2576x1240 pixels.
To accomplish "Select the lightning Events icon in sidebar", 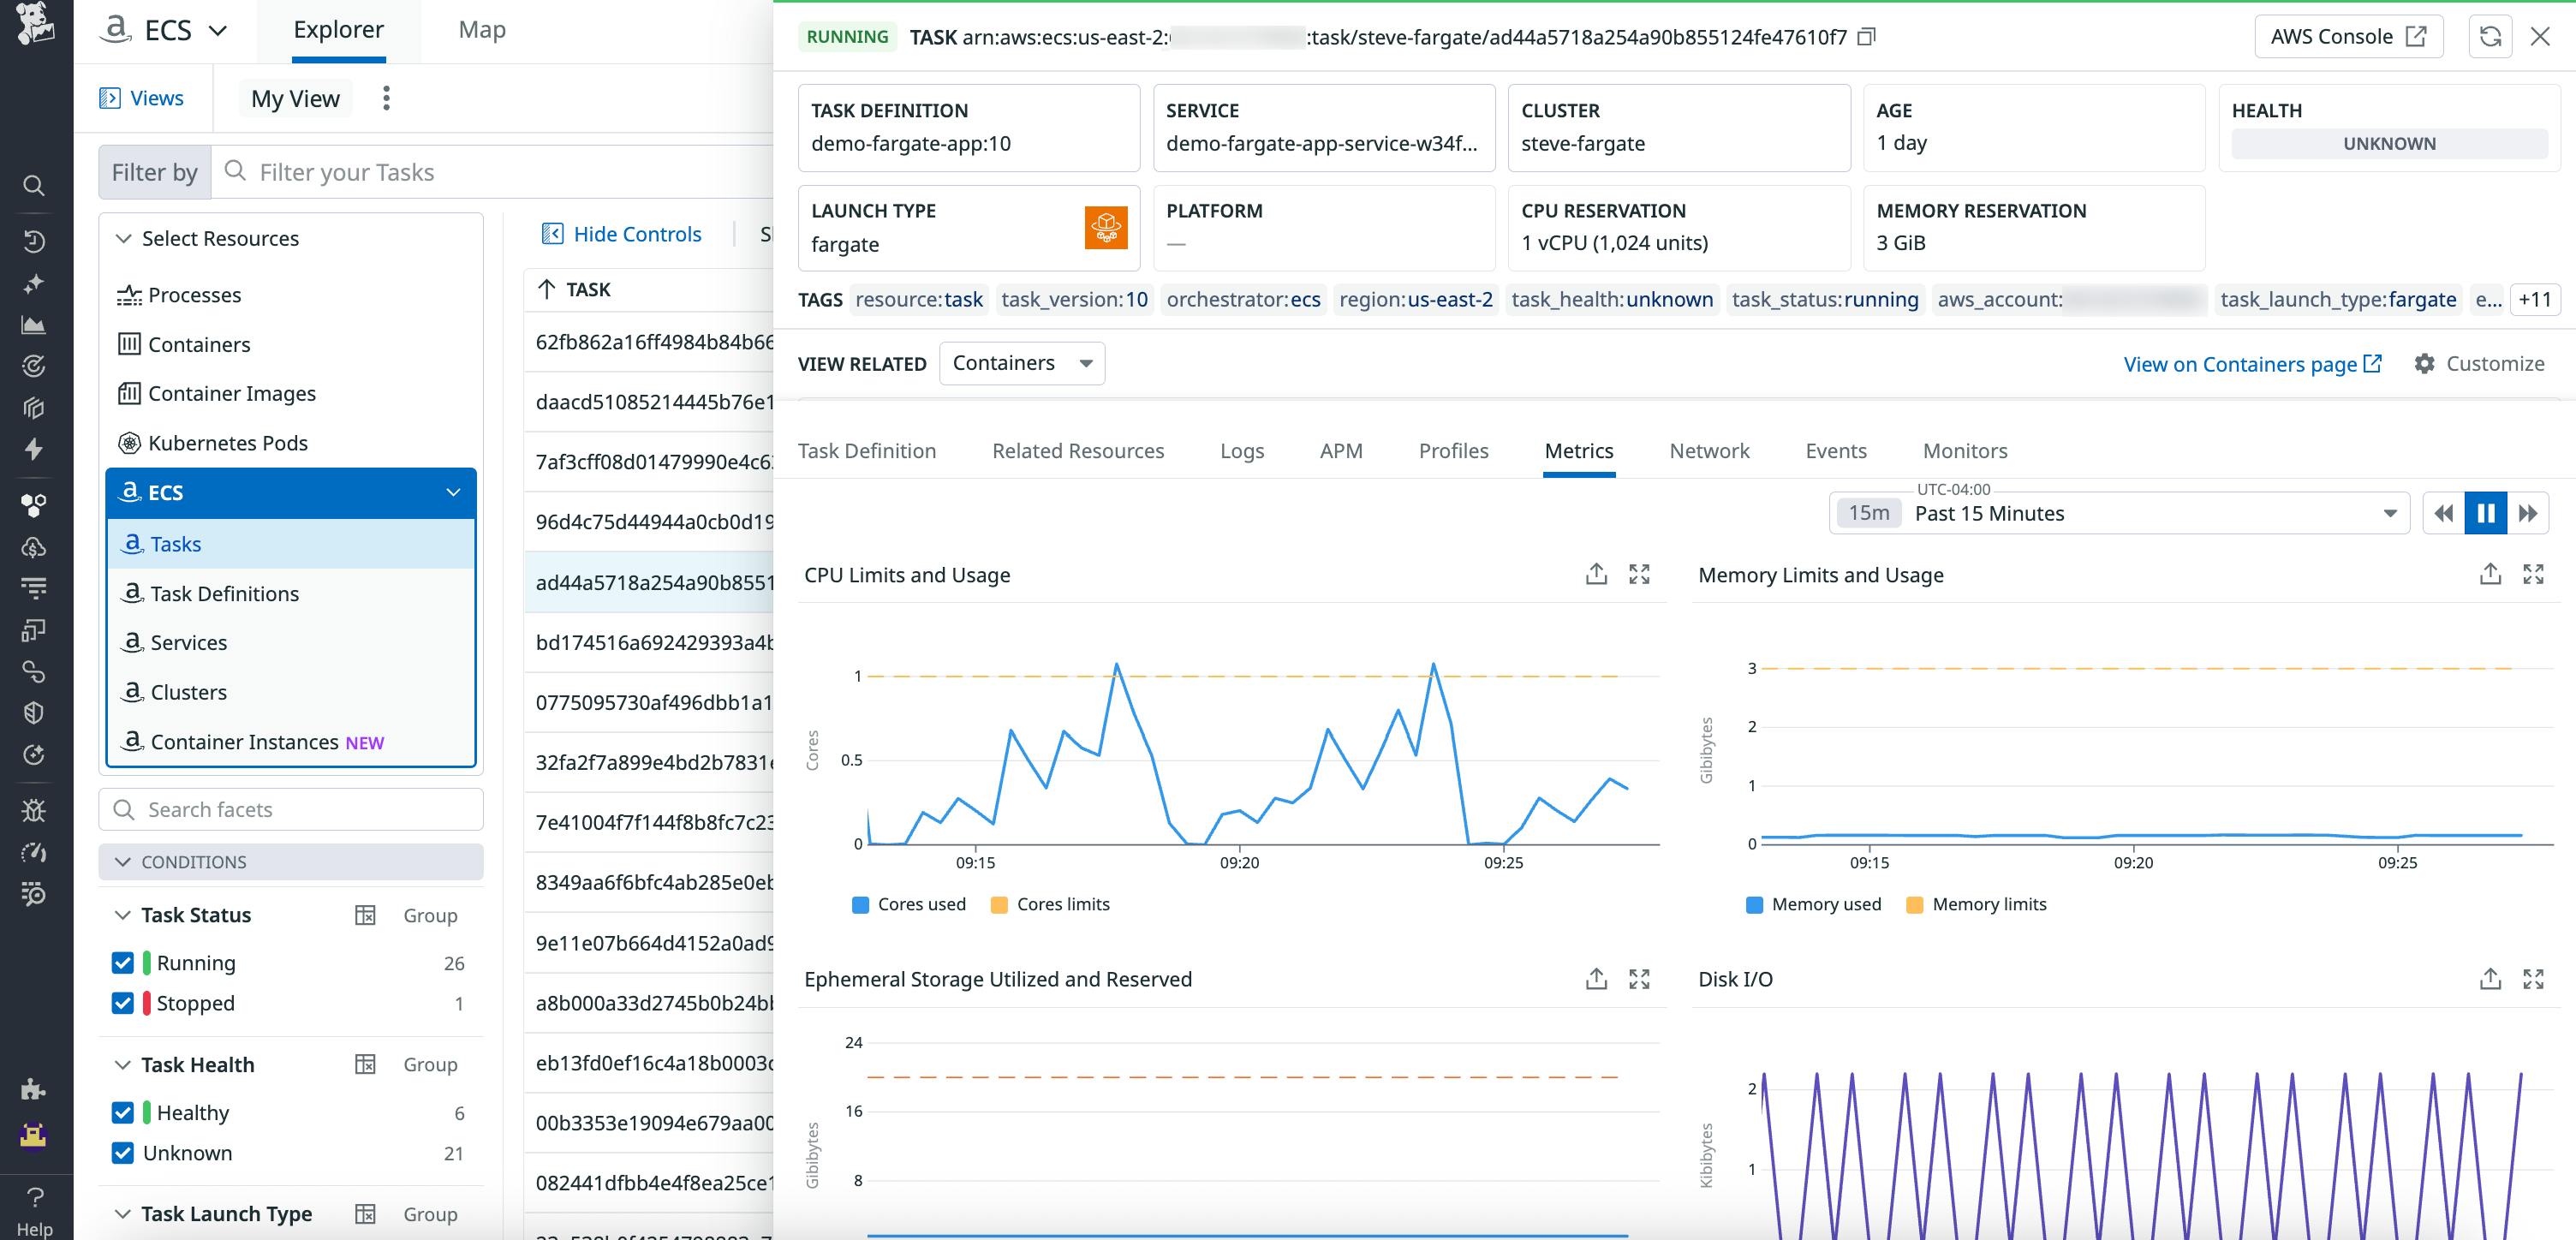I will tap(35, 450).
